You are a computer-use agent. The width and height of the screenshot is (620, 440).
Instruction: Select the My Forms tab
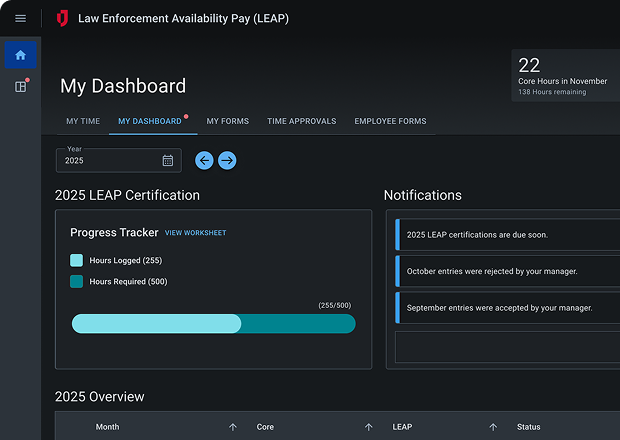[227, 121]
